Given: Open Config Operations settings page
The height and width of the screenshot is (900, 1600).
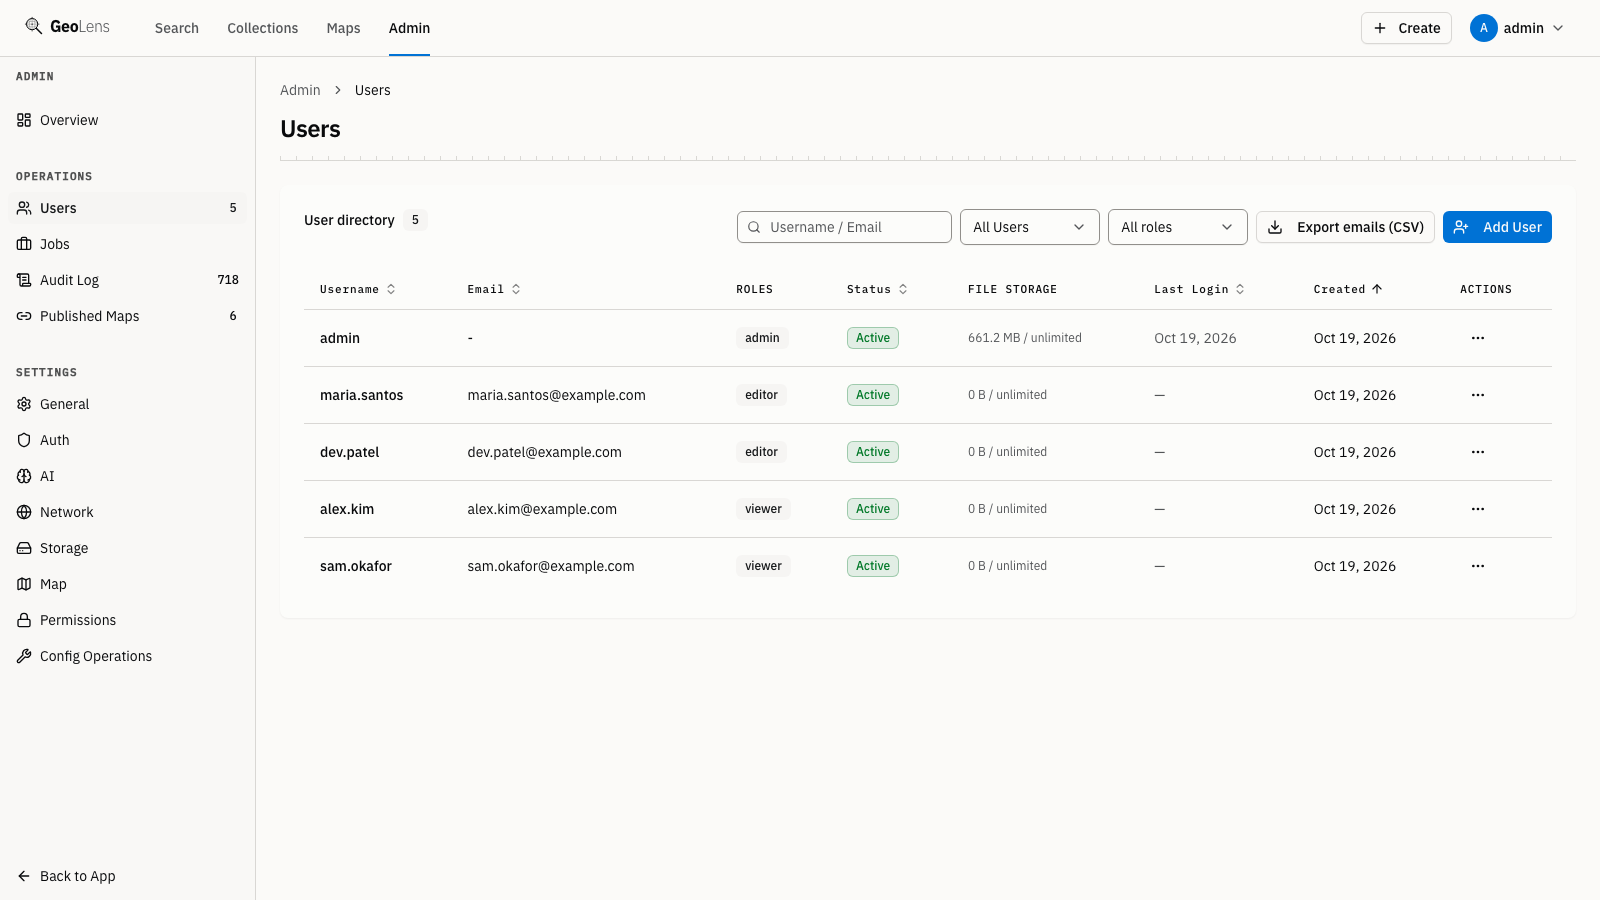Looking at the screenshot, I should pos(128,656).
